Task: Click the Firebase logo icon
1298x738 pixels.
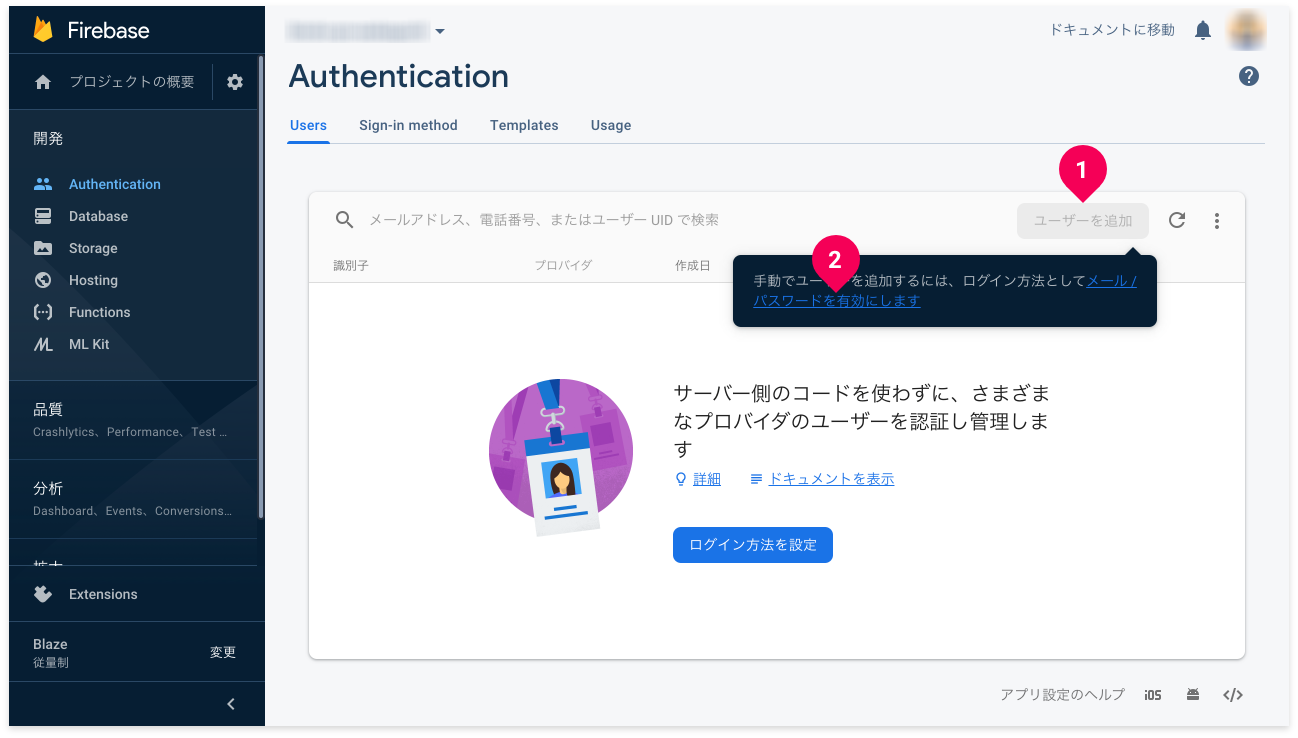Action: [x=43, y=30]
